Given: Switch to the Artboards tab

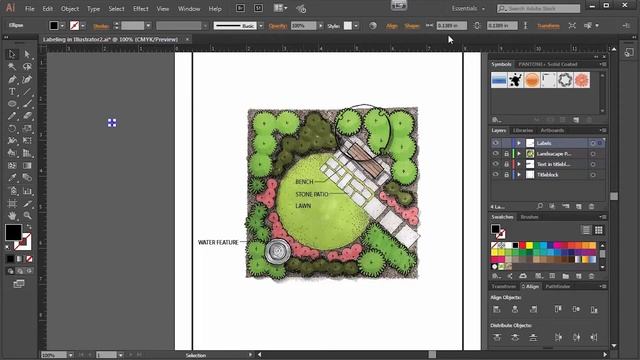Looking at the screenshot, I should click(552, 131).
